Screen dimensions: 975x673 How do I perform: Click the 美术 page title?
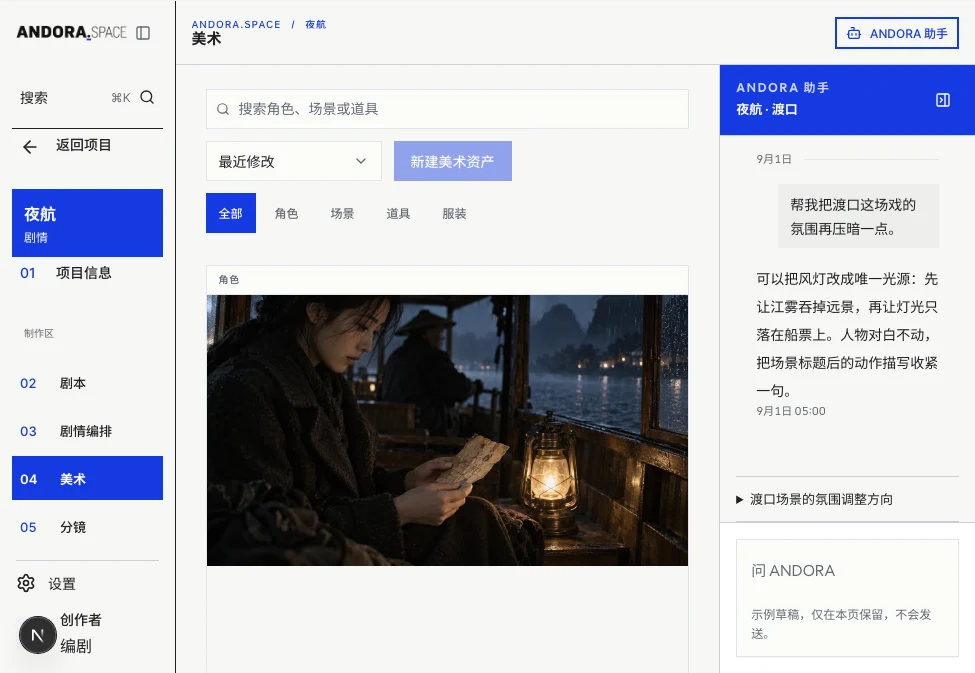[x=206, y=39]
